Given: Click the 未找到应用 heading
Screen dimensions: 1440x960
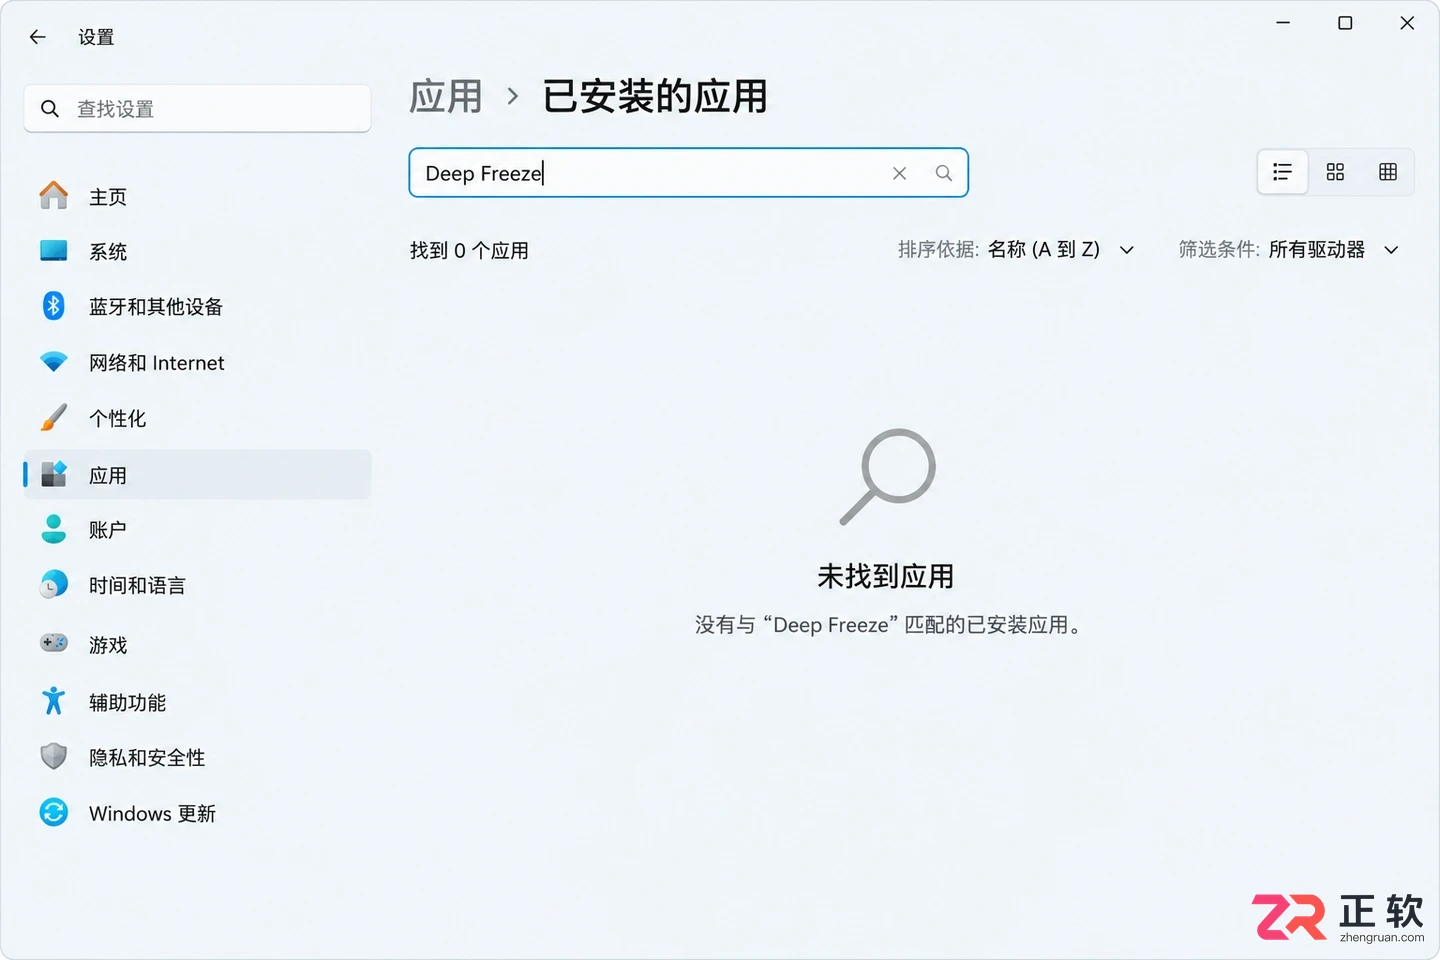Looking at the screenshot, I should [886, 576].
